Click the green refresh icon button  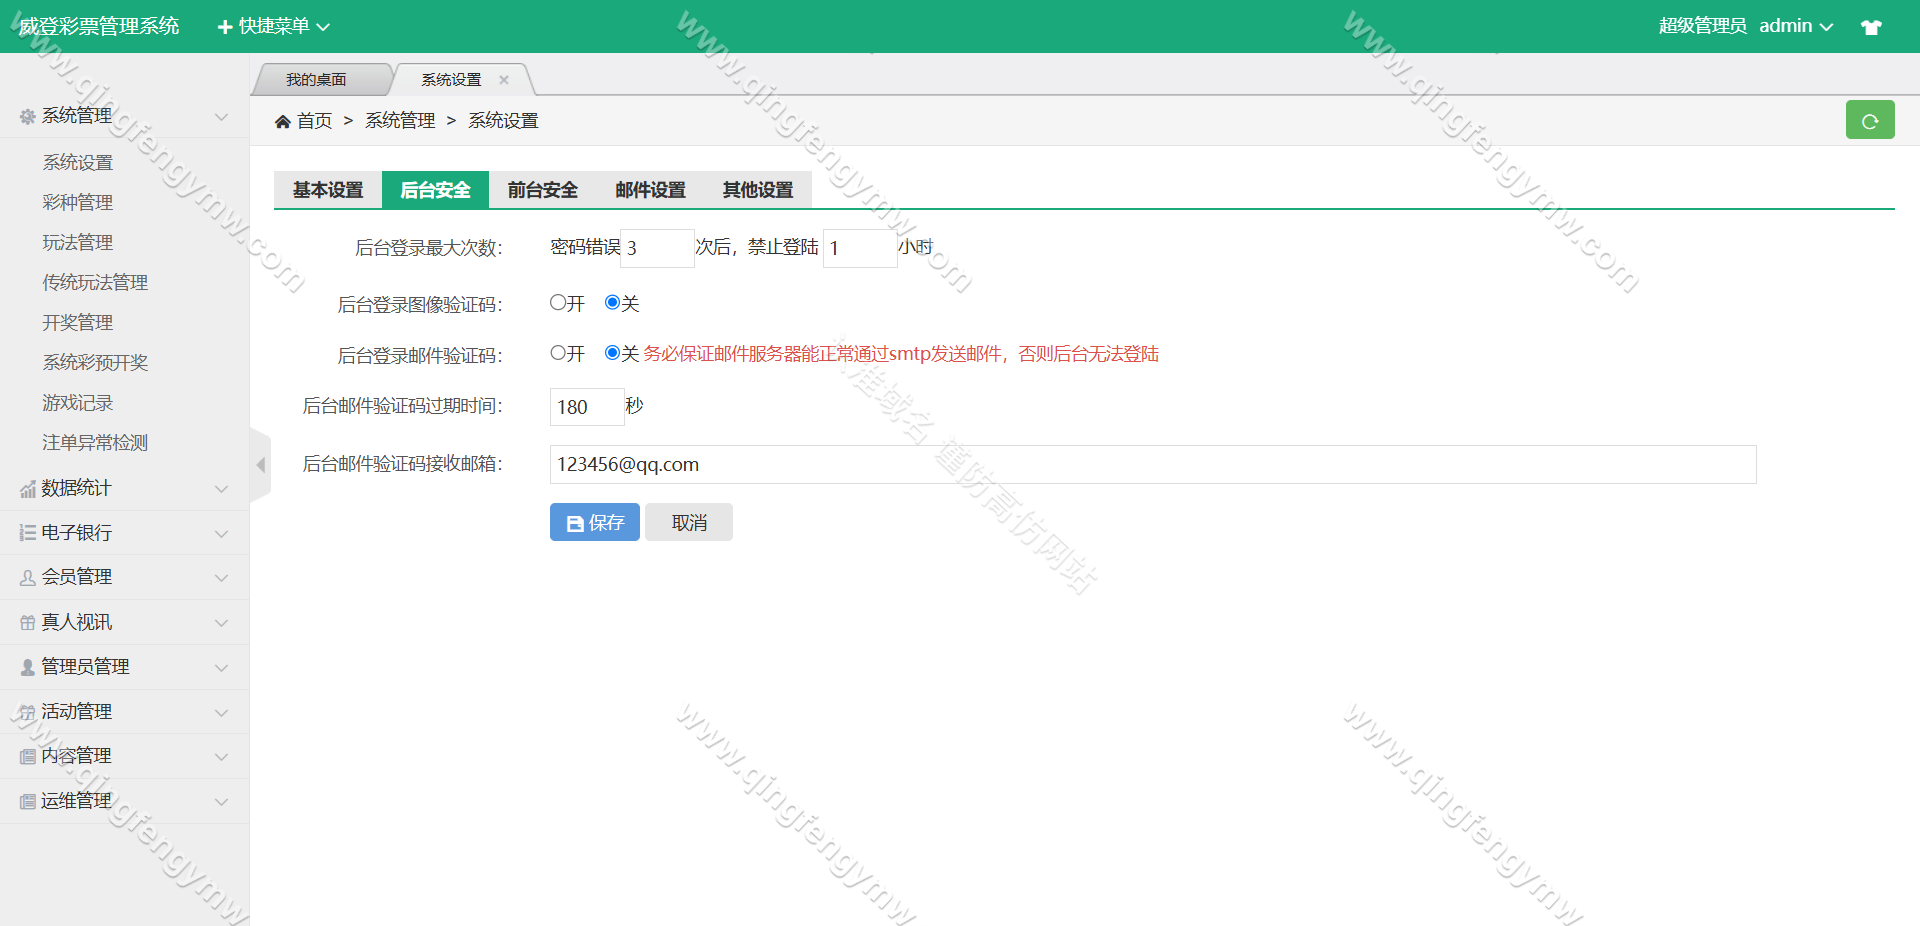tap(1869, 120)
